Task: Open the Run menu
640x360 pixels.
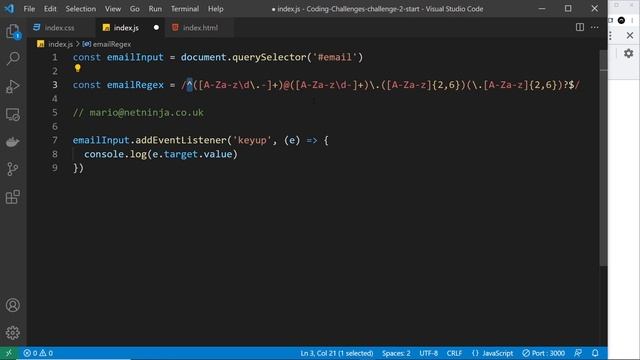Action: pos(155,9)
